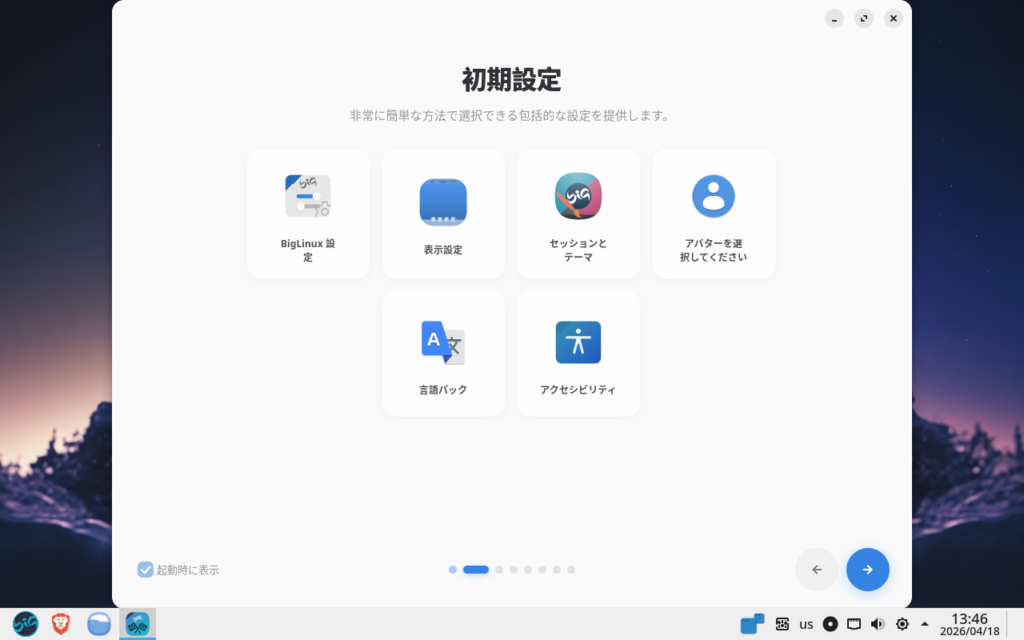1024x640 pixels.
Task: Open the volume control in the tray
Action: (x=878, y=624)
